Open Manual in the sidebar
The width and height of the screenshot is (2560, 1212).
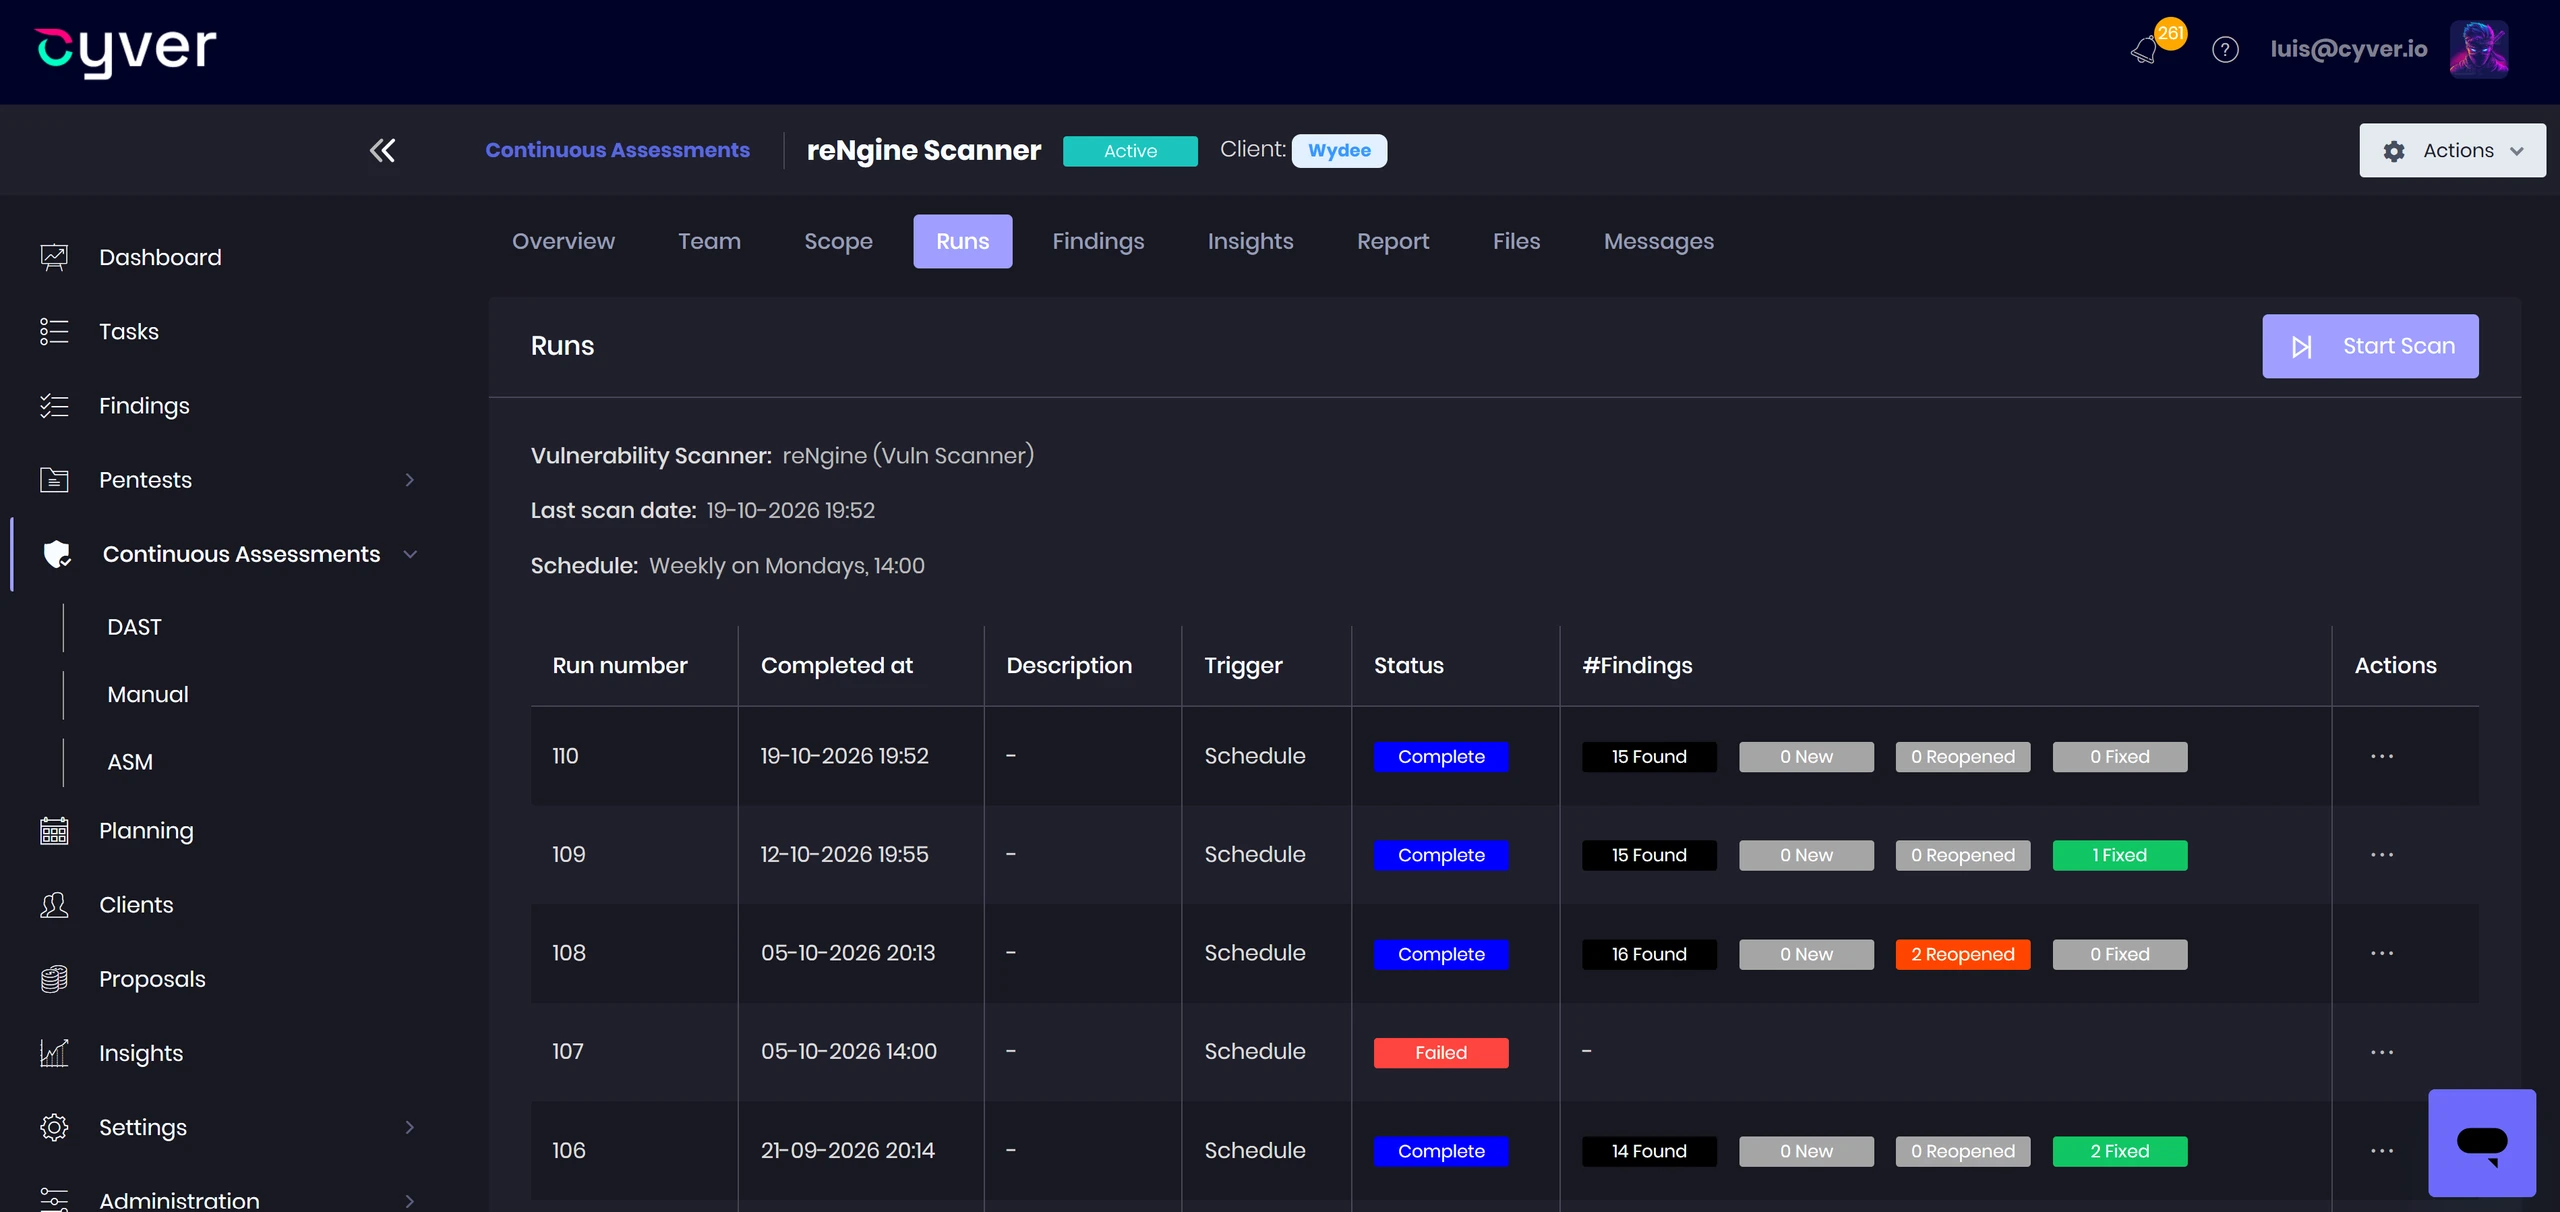tap(148, 694)
